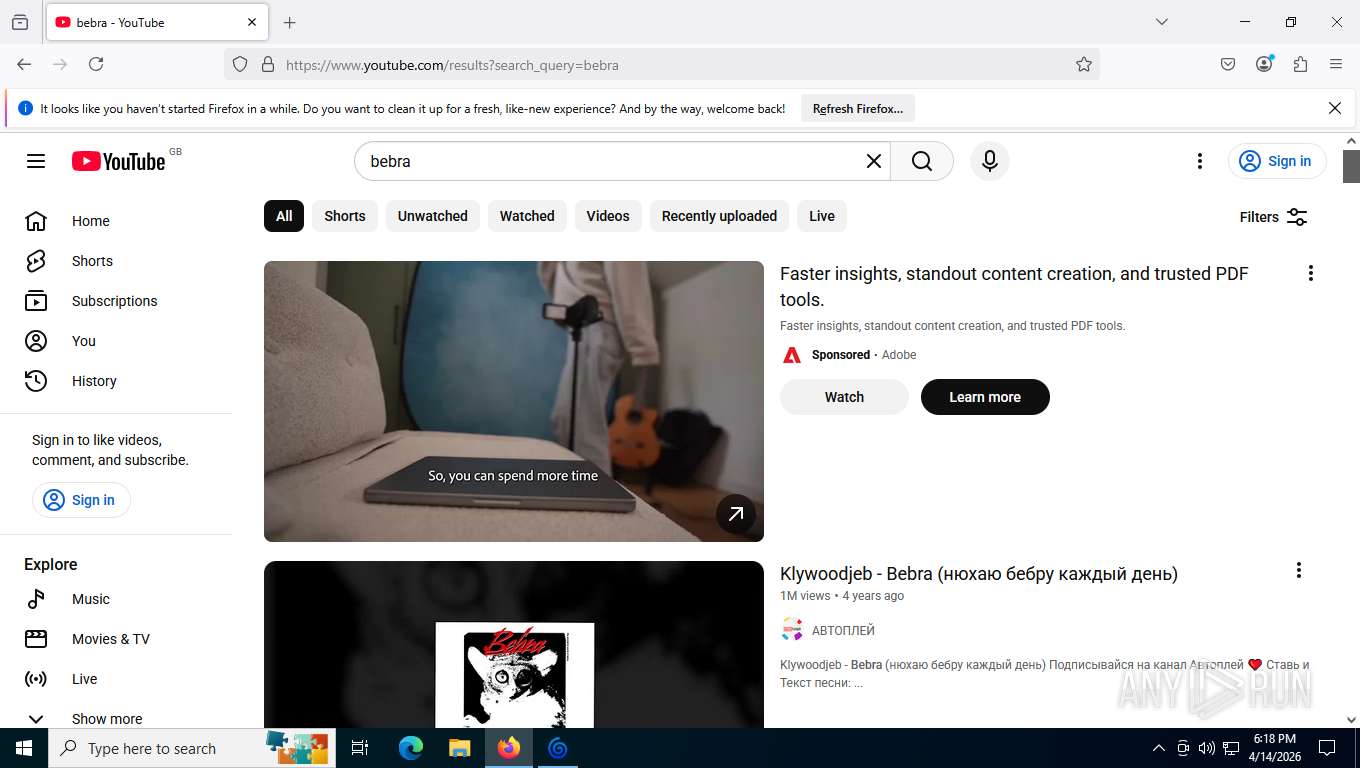1360x768 pixels.
Task: Bookmark this page with star
Action: point(1084,64)
